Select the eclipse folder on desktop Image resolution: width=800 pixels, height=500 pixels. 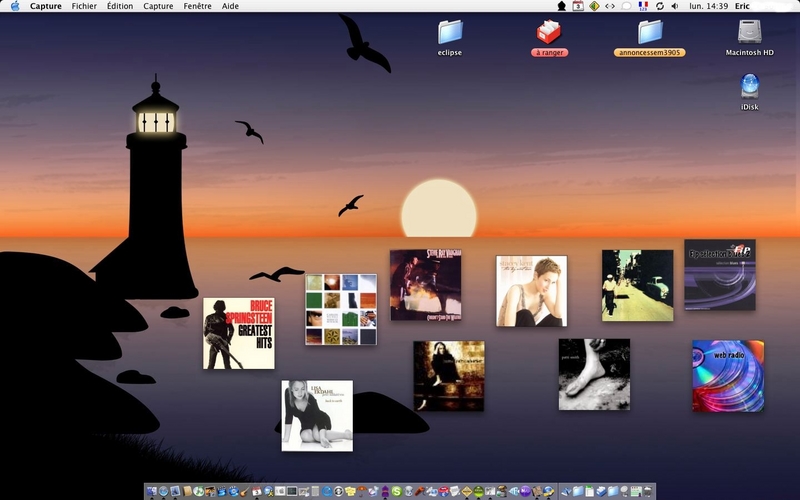click(x=449, y=38)
